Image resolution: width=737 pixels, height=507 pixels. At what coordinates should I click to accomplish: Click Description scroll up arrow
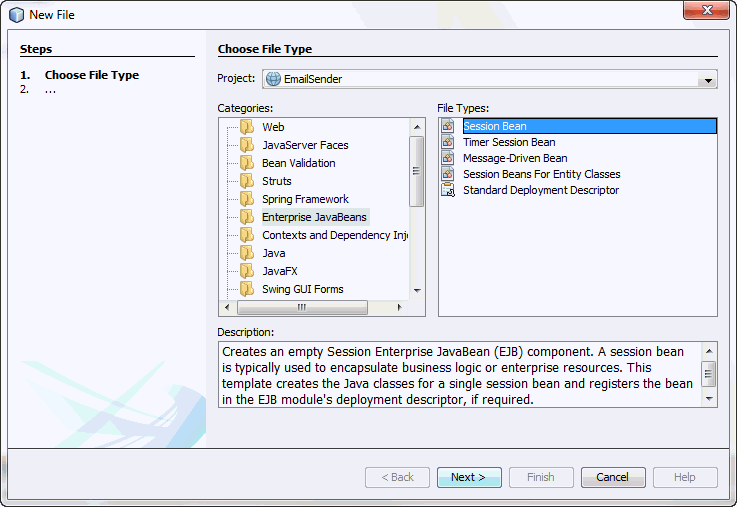coord(709,351)
